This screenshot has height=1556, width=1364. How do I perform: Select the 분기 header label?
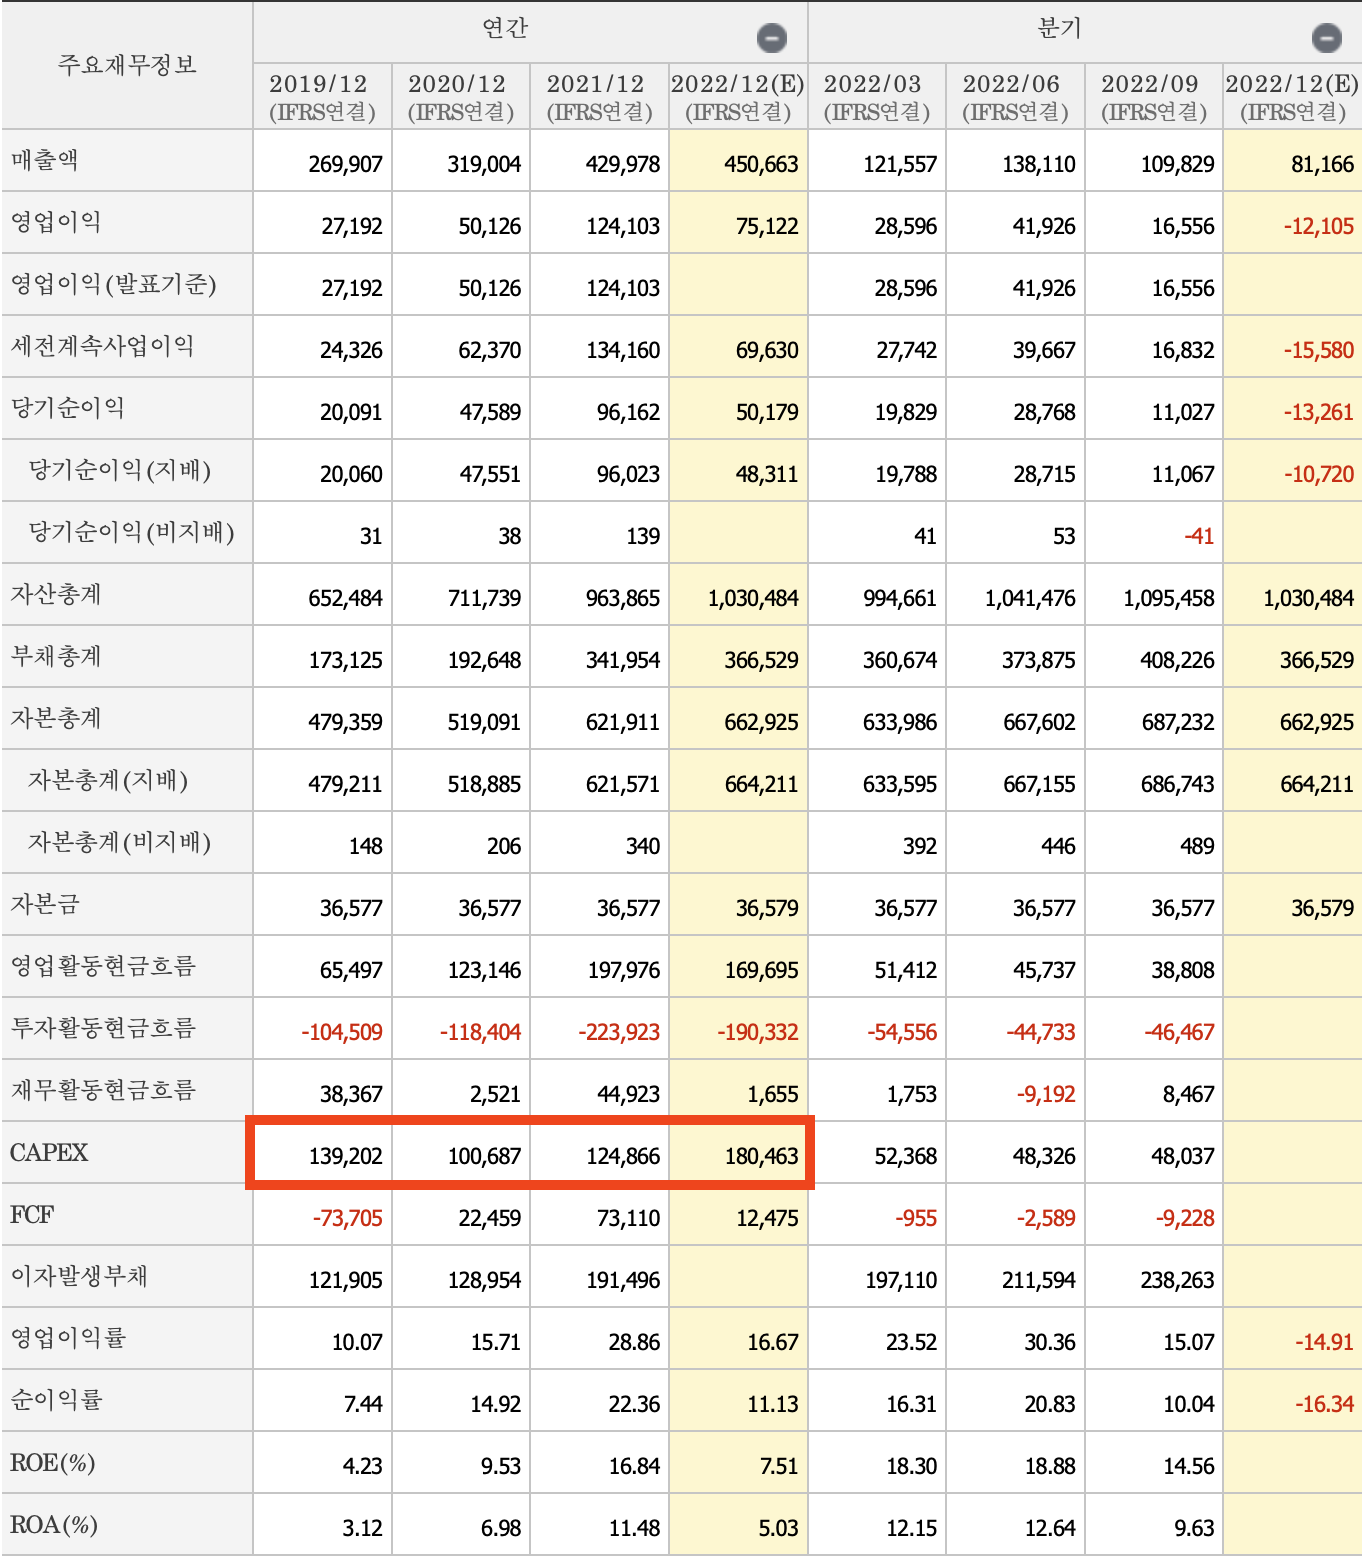[1060, 28]
